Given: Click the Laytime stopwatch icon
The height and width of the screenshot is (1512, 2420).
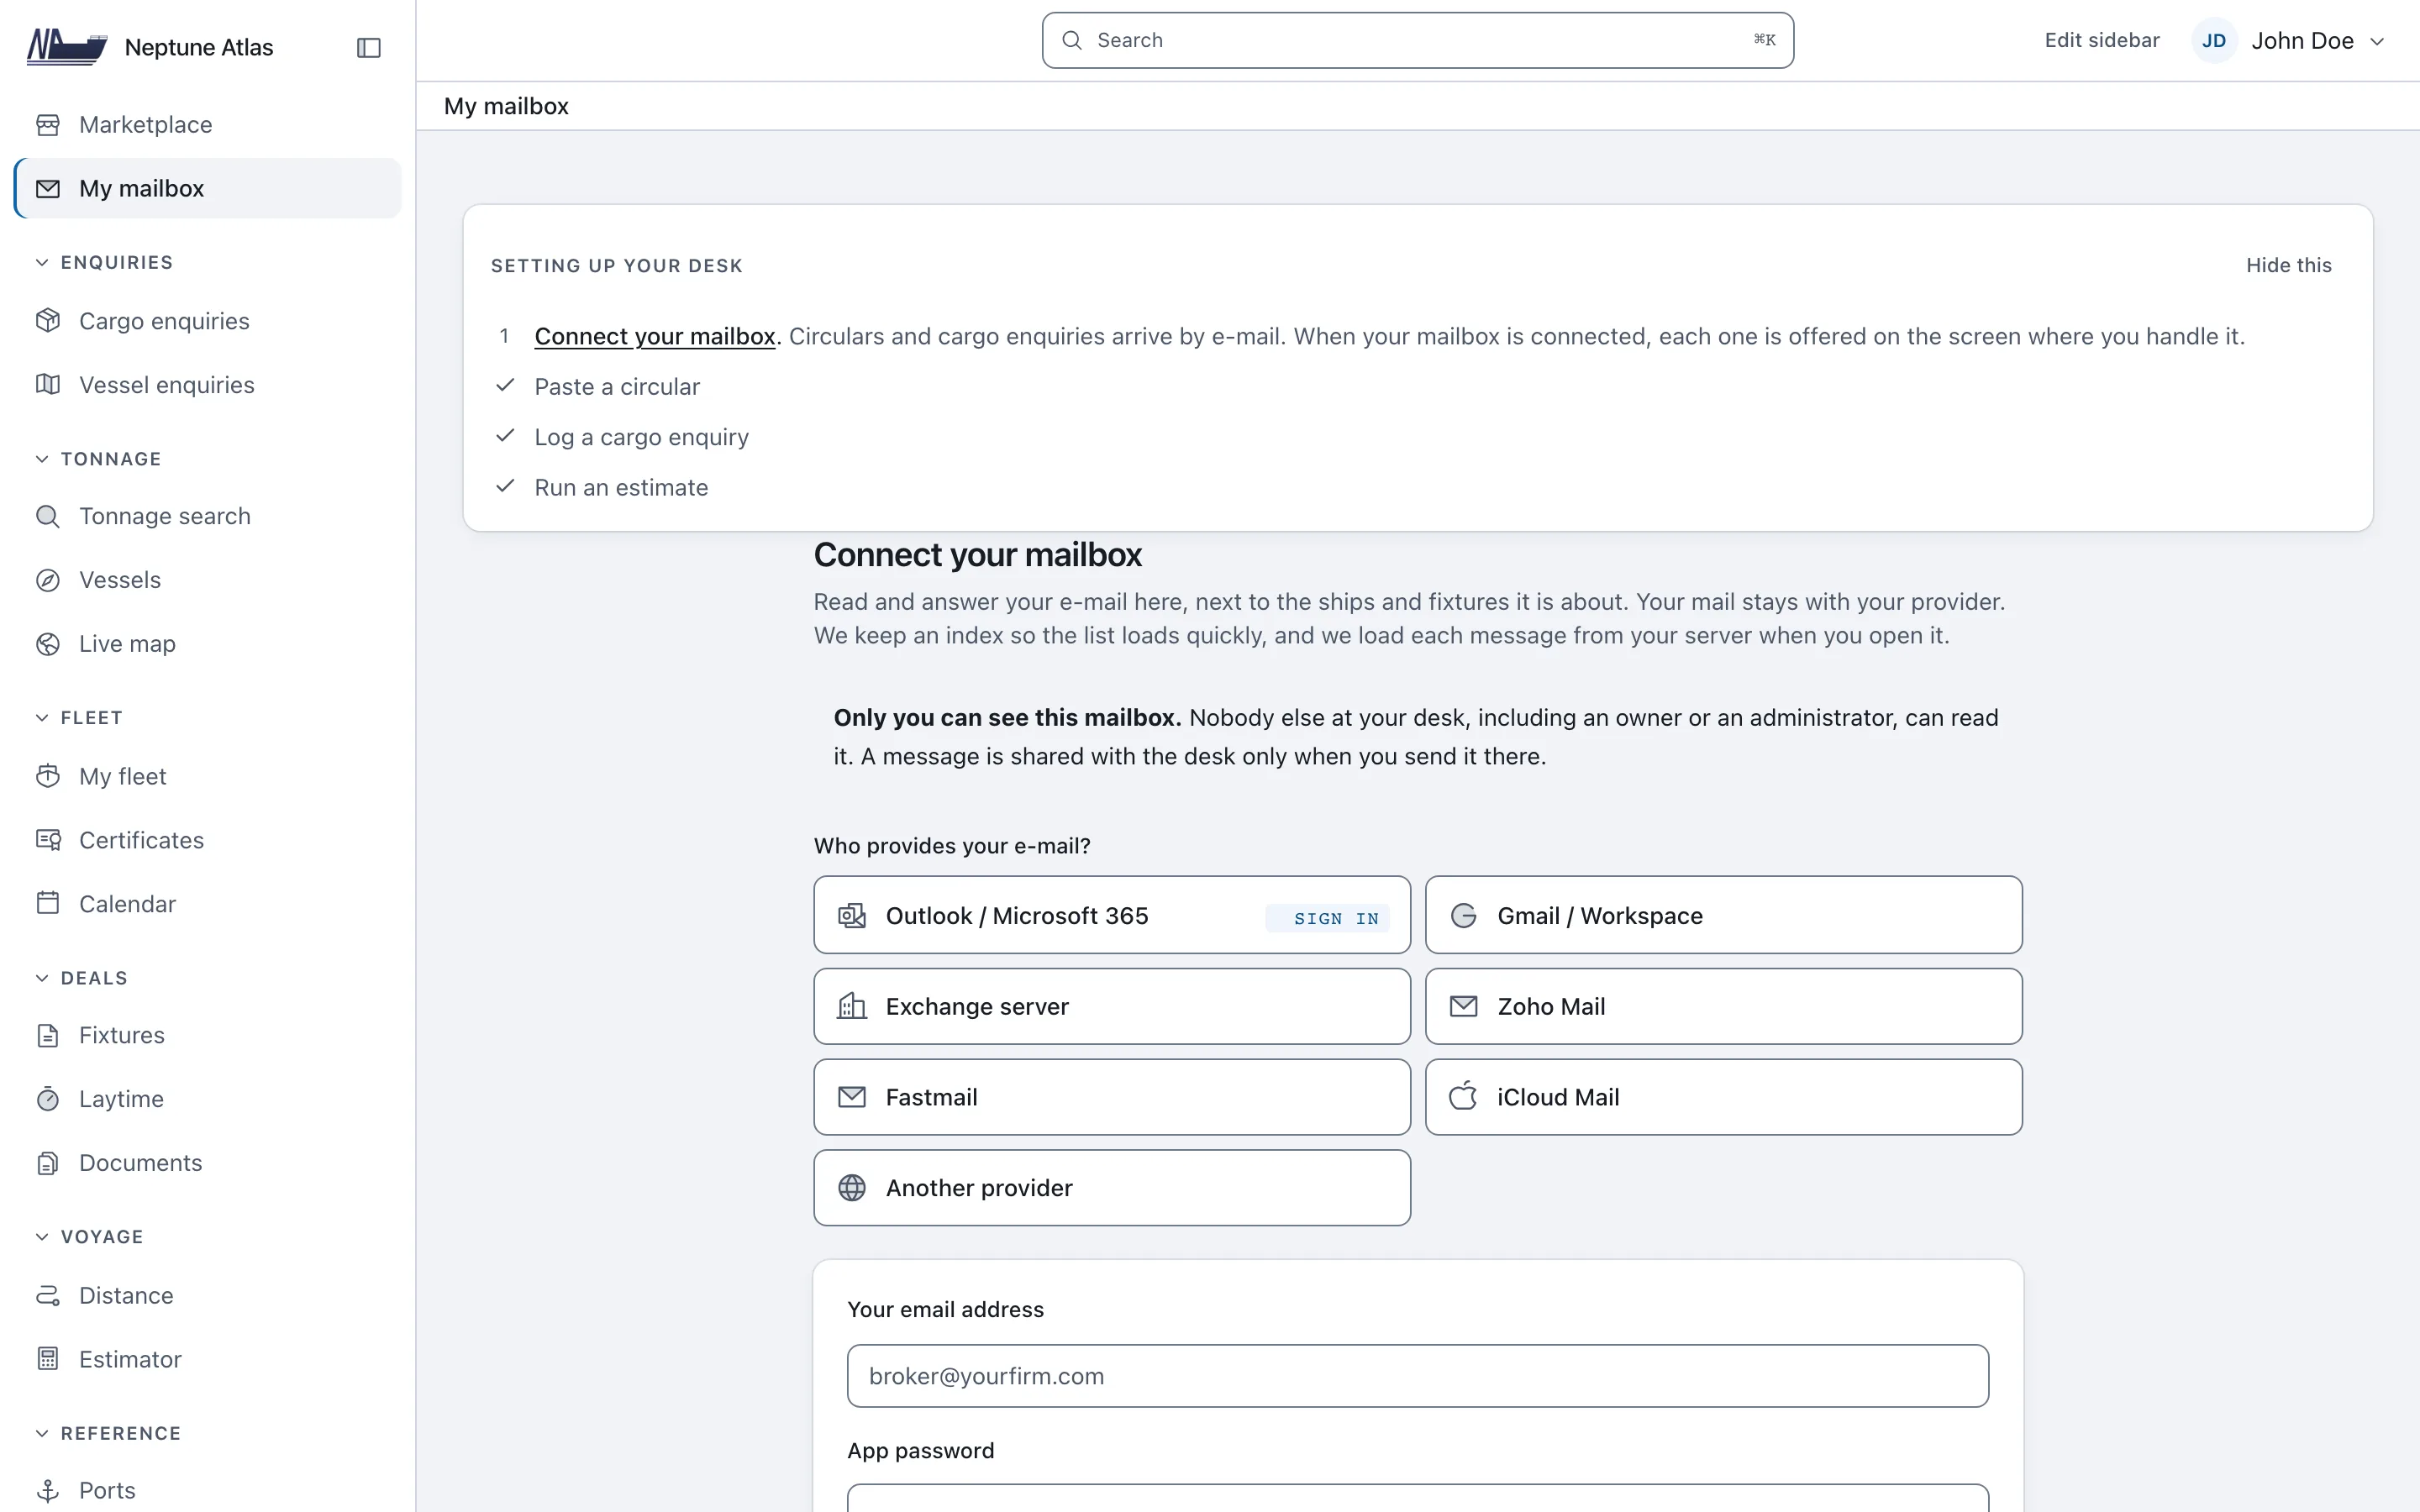Looking at the screenshot, I should [x=48, y=1099].
